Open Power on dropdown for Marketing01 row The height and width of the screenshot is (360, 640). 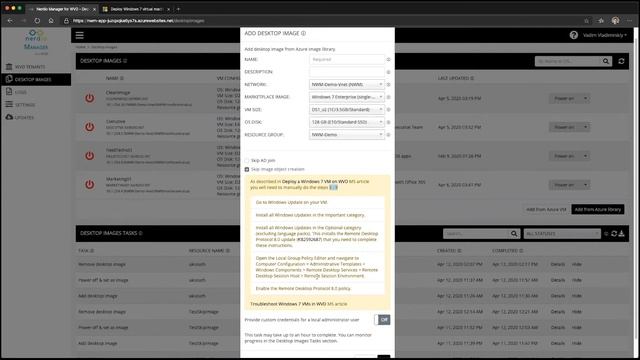(585, 185)
